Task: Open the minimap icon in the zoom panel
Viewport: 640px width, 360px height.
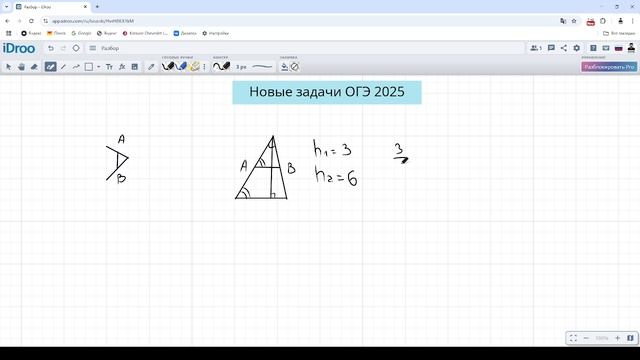Action: click(630, 338)
